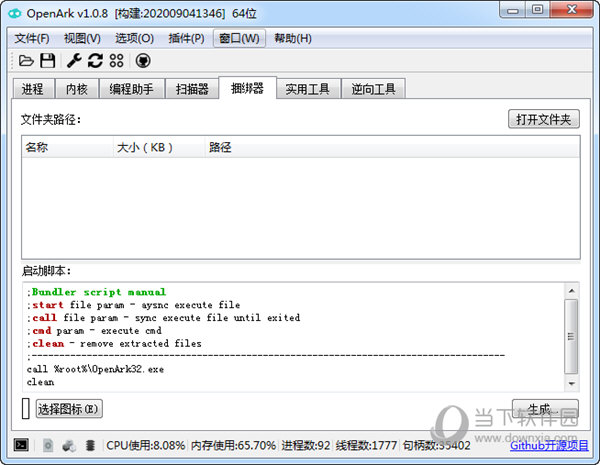Open the 帮助(H) menu
600x465 pixels.
[x=293, y=38]
